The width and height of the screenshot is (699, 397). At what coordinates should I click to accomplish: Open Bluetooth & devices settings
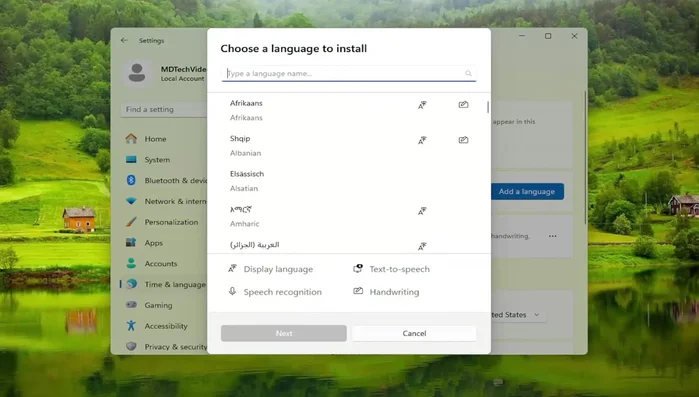tap(164, 180)
